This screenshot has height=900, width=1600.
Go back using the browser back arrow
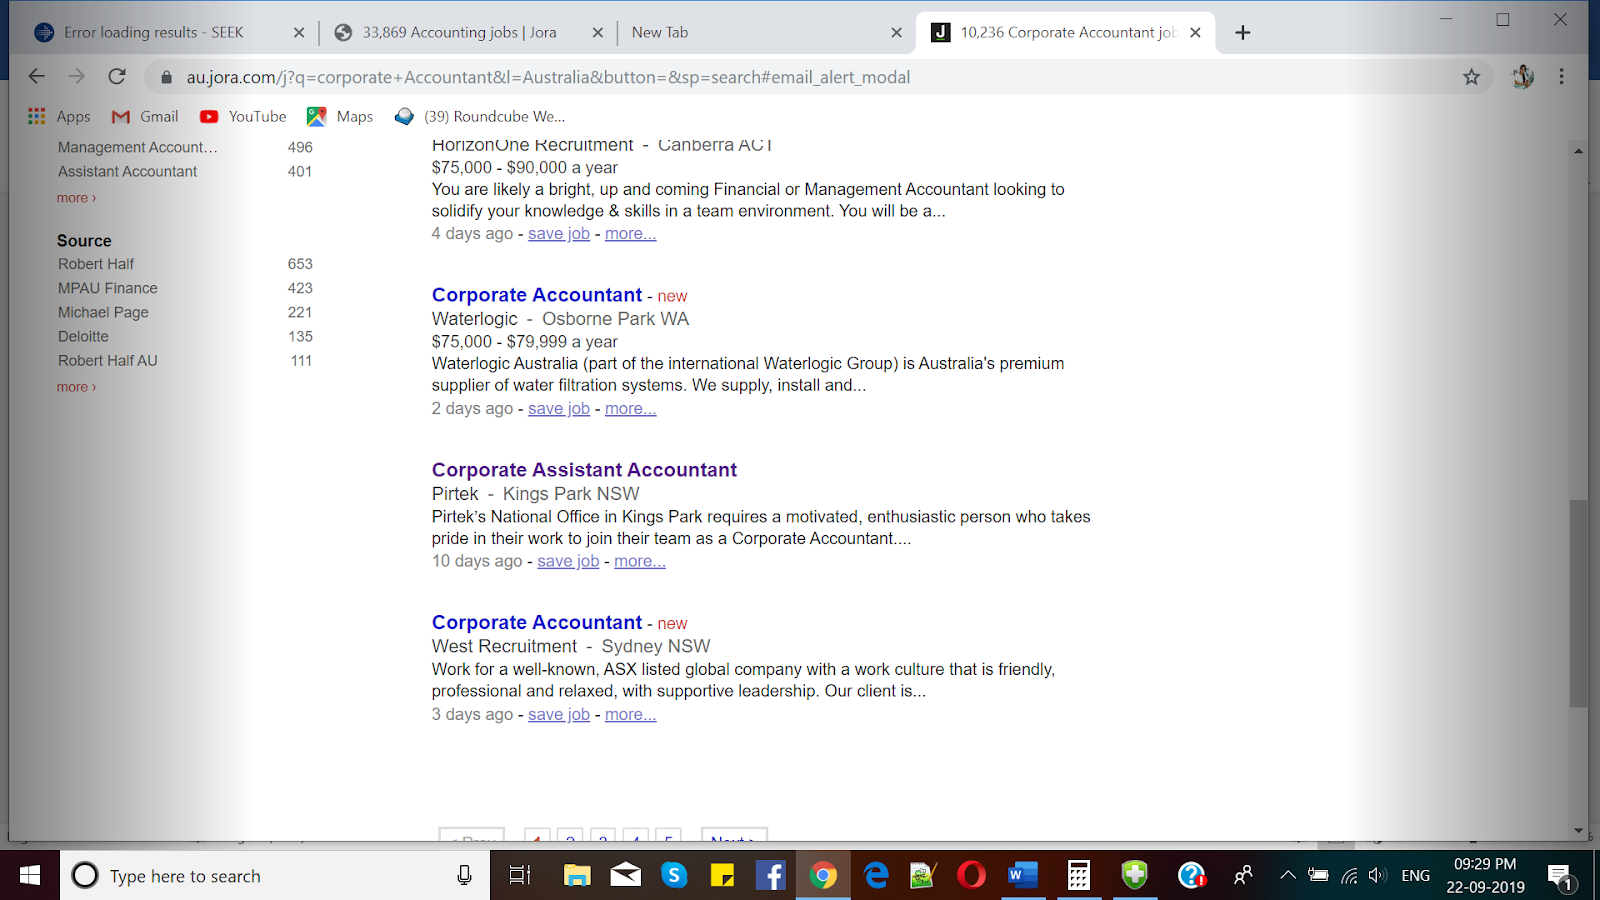[x=37, y=77]
